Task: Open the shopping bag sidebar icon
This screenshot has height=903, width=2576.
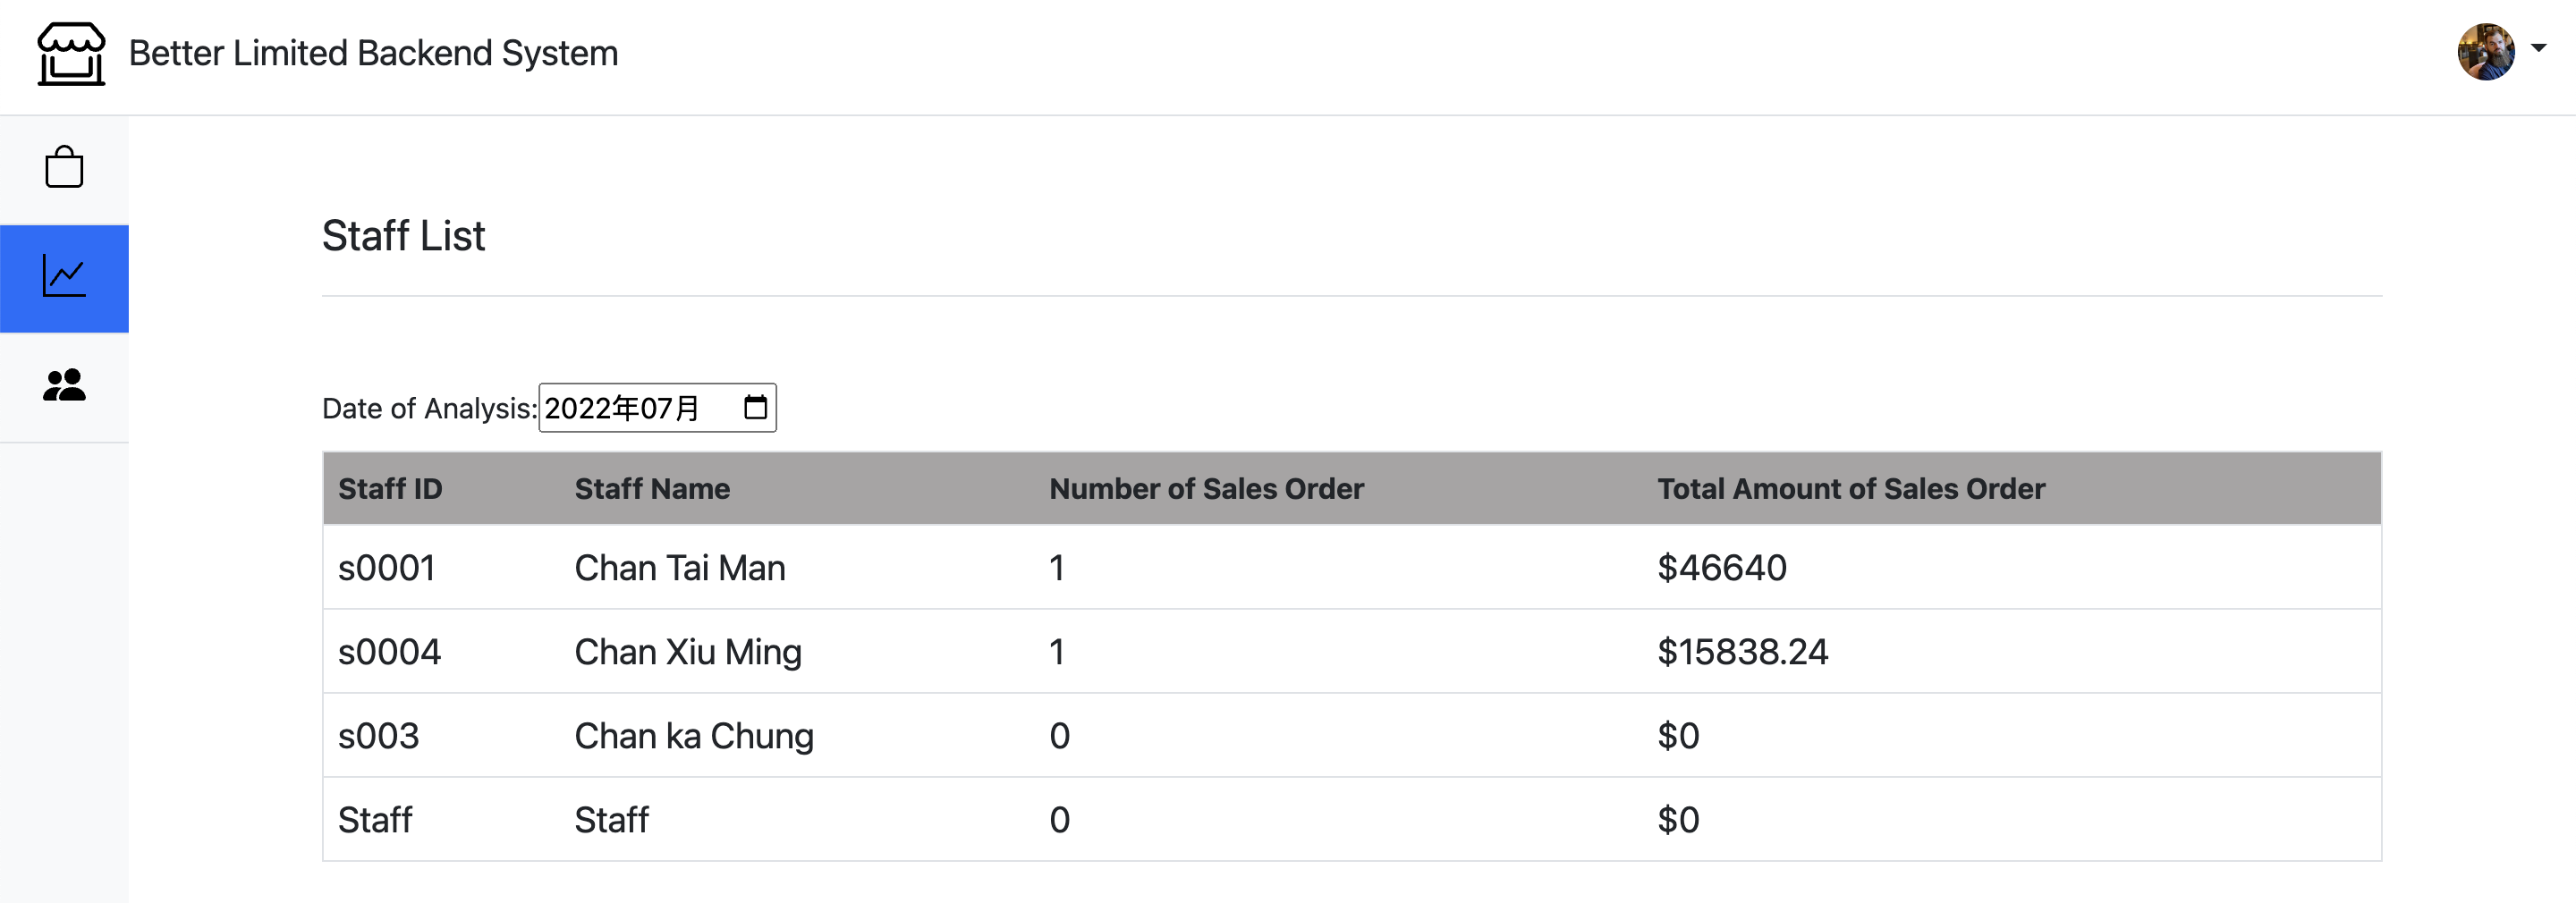Action: pos(64,168)
